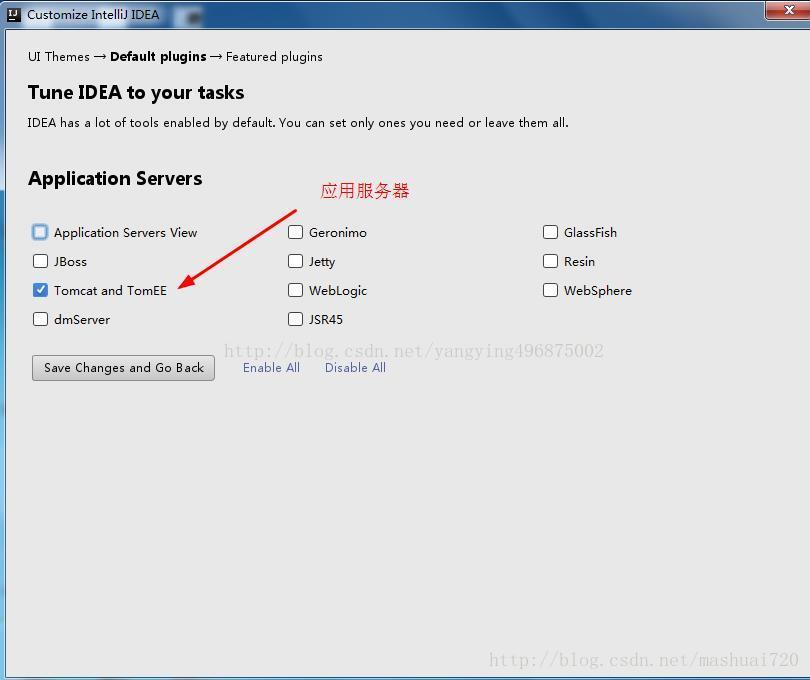Enable the JBoss server checkbox

click(x=40, y=261)
